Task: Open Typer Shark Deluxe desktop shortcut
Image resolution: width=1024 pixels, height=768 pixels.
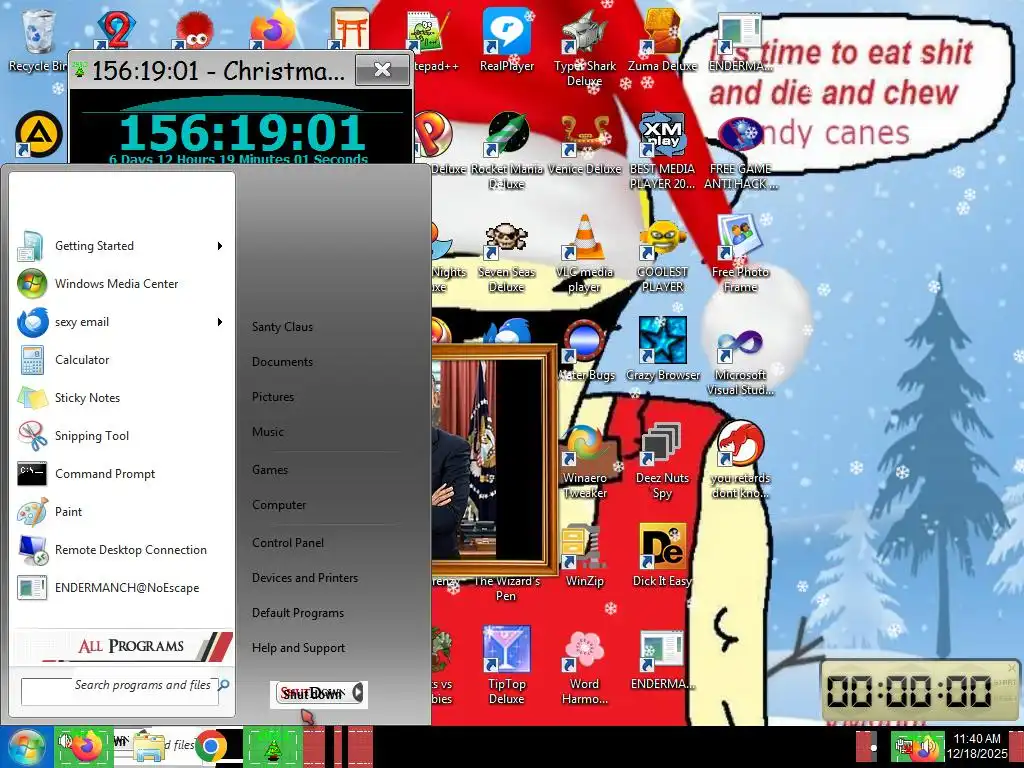Action: click(584, 48)
